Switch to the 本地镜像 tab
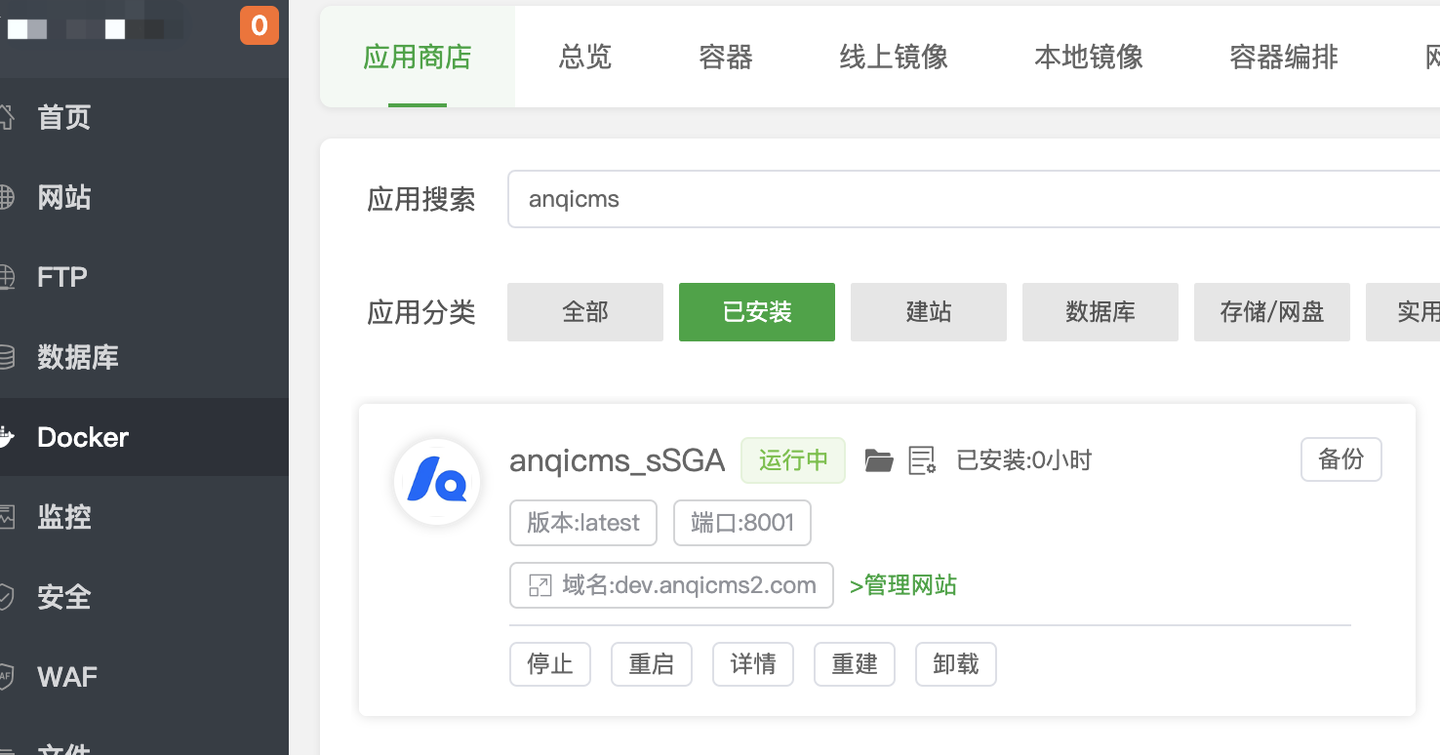Viewport: 1440px width, 755px height. (x=1089, y=57)
